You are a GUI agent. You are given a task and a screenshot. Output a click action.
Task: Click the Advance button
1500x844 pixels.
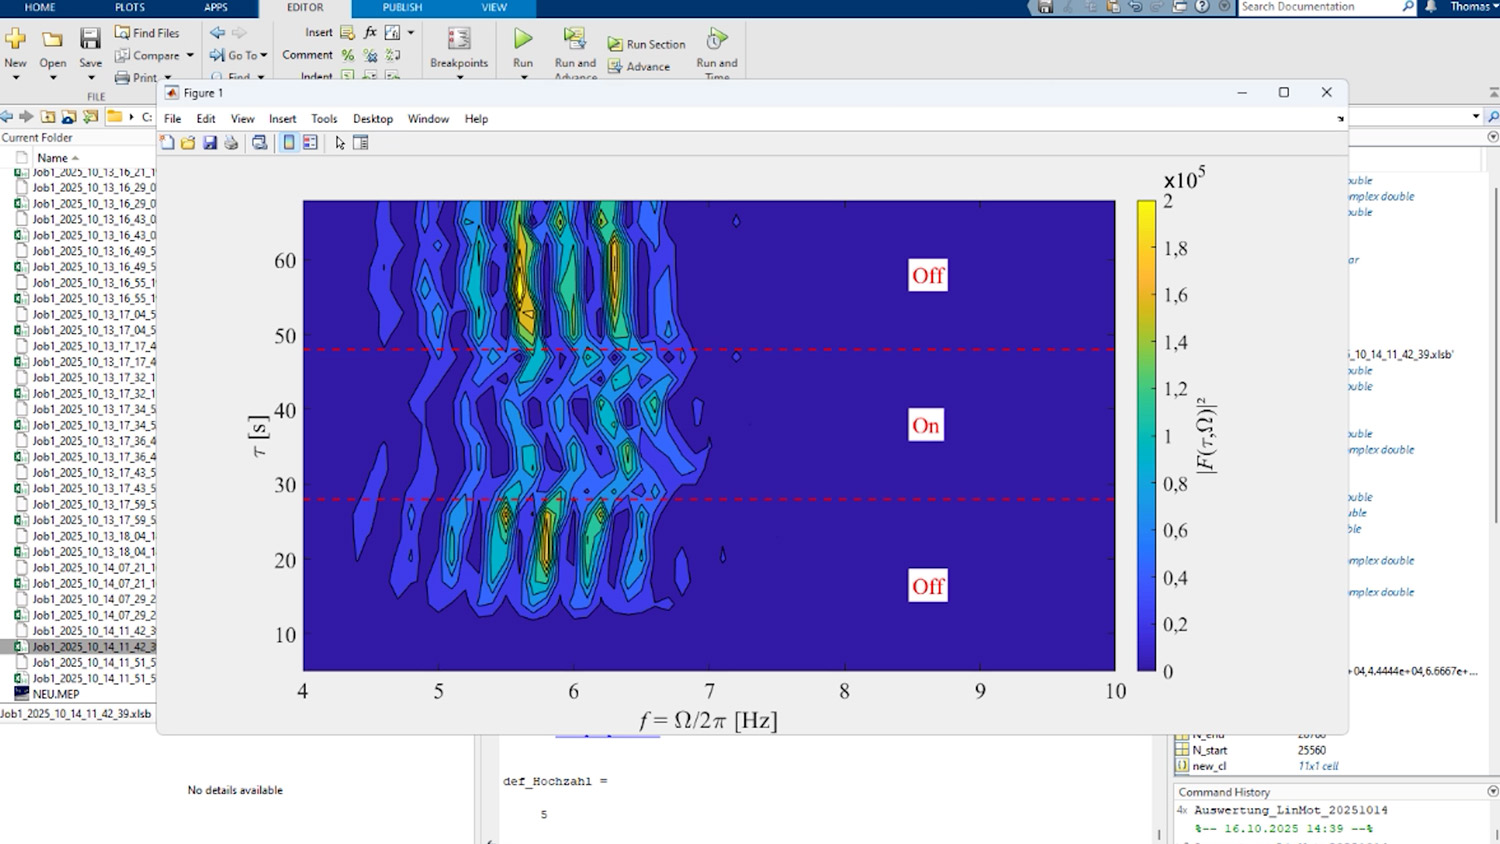[x=639, y=67]
